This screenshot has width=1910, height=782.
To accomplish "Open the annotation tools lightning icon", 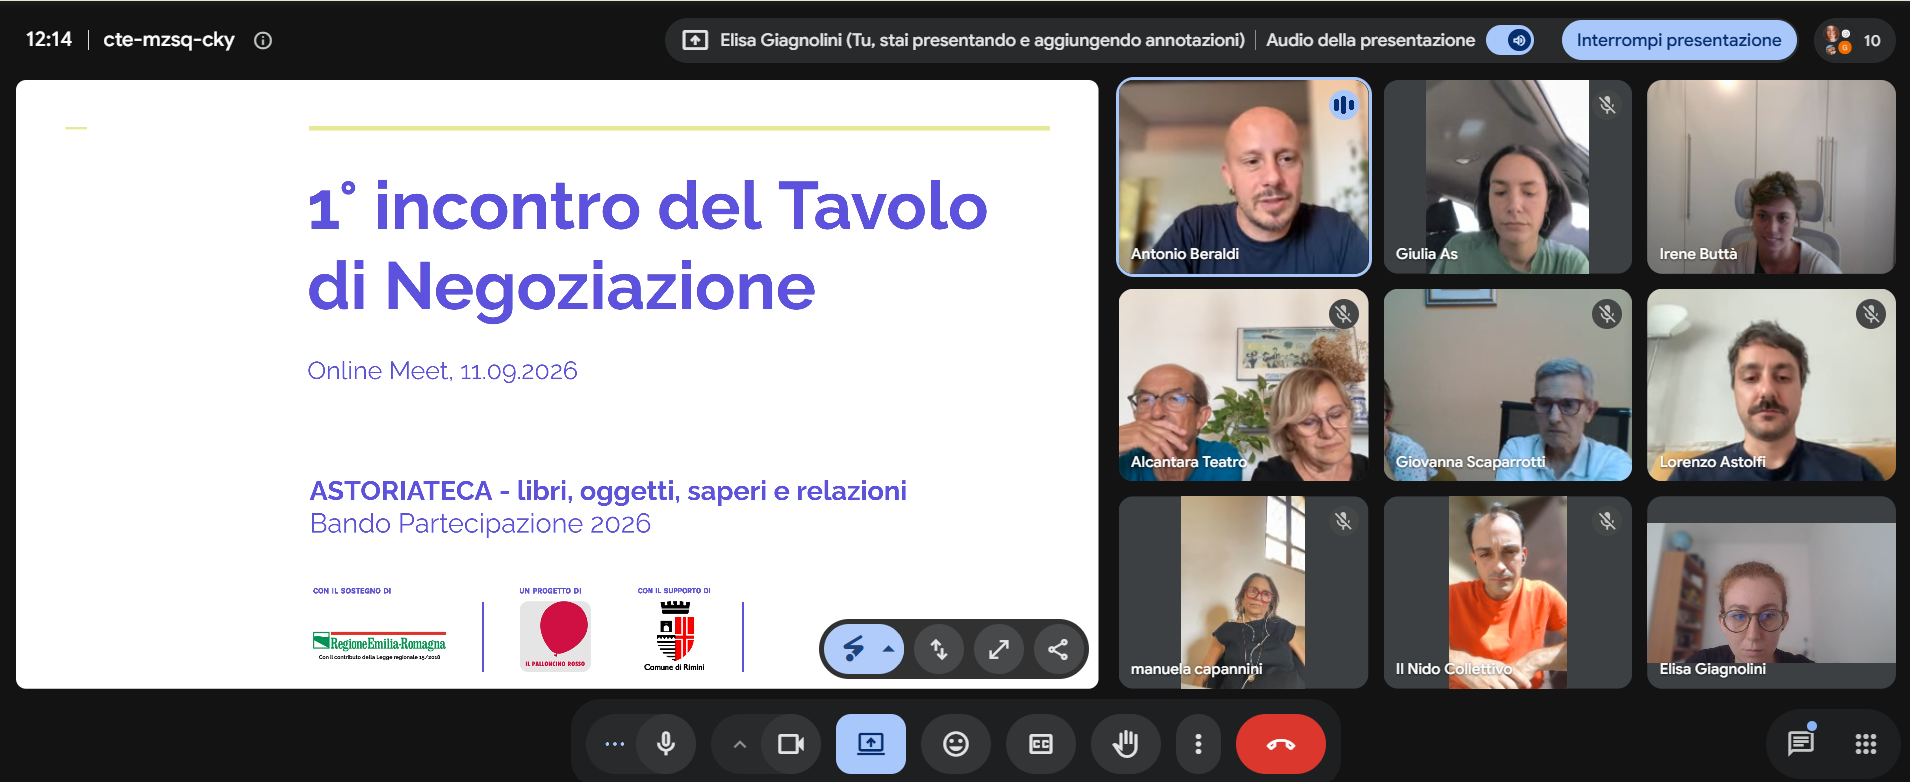I will (853, 649).
